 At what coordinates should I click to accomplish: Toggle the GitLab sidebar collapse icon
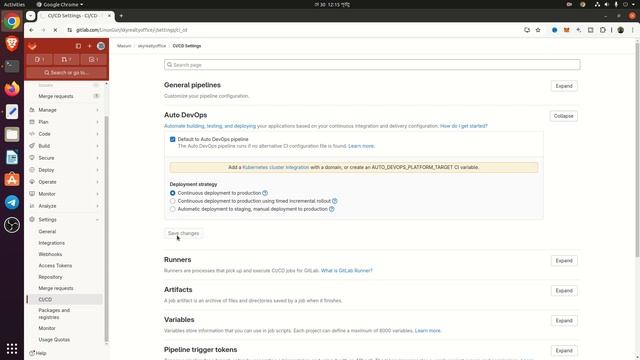(78, 46)
